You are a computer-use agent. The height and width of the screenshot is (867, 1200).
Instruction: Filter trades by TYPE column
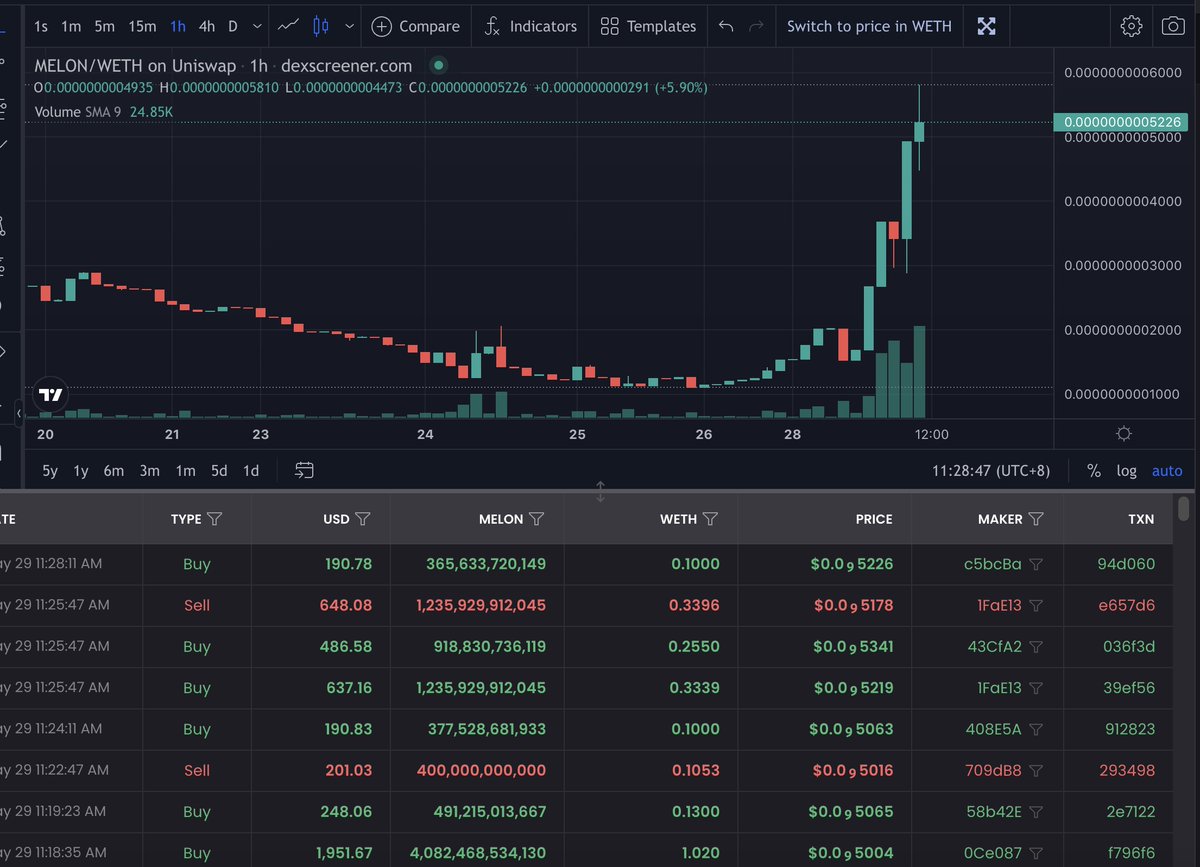[x=214, y=519]
